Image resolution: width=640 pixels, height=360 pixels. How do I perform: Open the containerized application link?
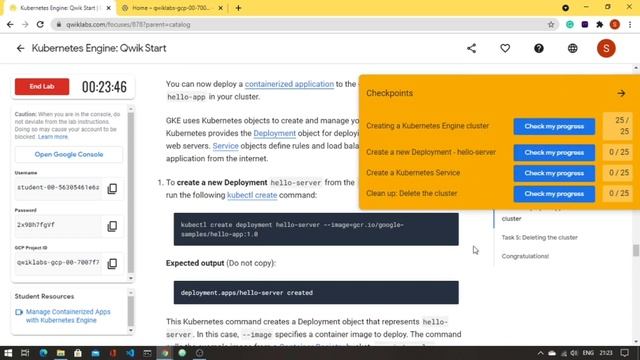[289, 84]
